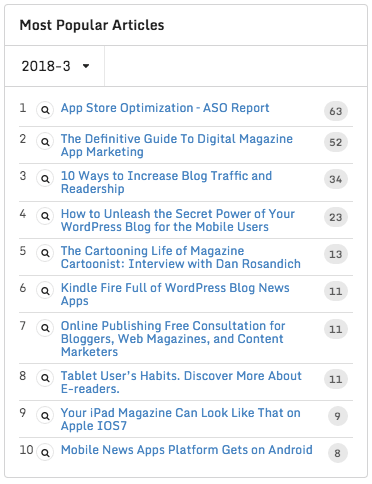The width and height of the screenshot is (372, 484).
Task: Open Tablet User's Habits article link
Action: [x=181, y=382]
